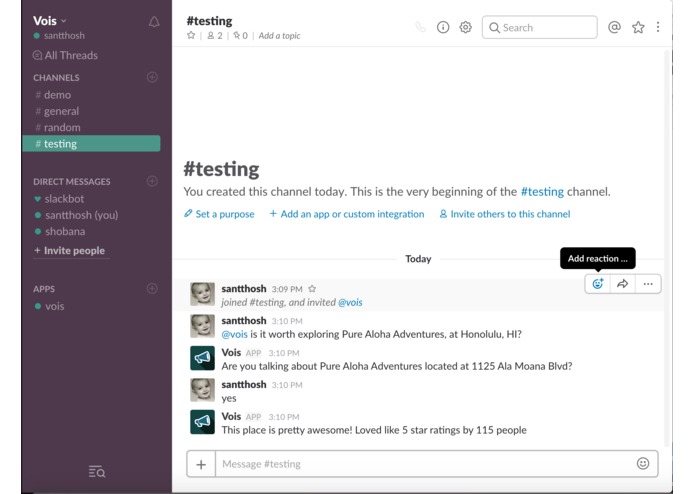Add an app using Apps plus icon
Image resolution: width=695 pixels, height=494 pixels.
[152, 288]
